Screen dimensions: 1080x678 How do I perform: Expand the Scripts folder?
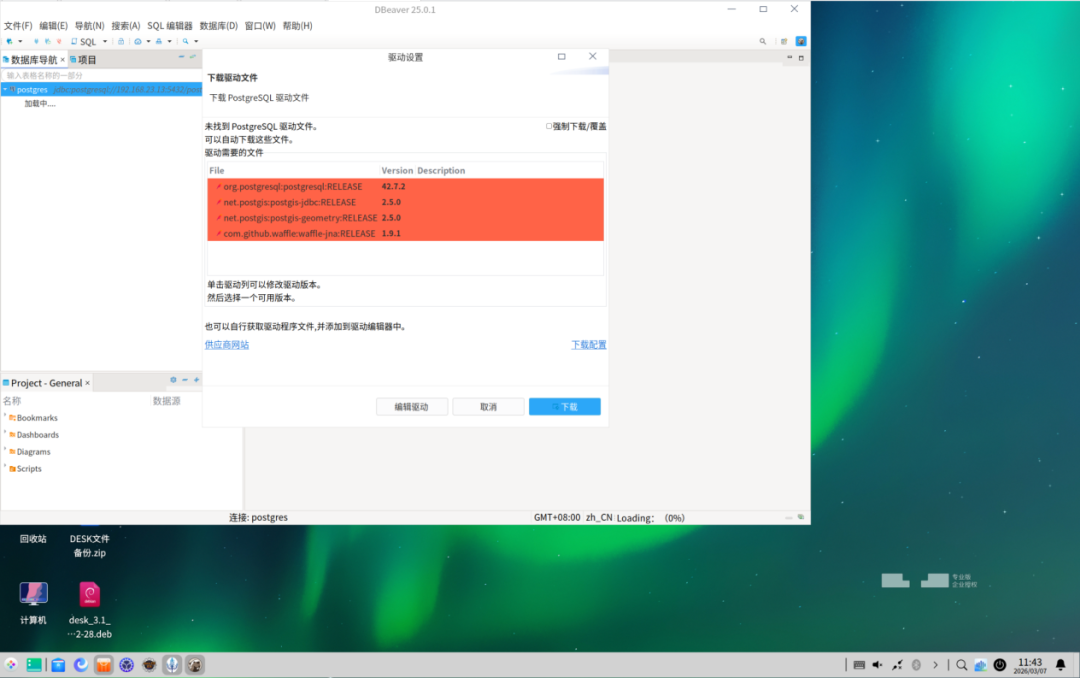point(5,466)
